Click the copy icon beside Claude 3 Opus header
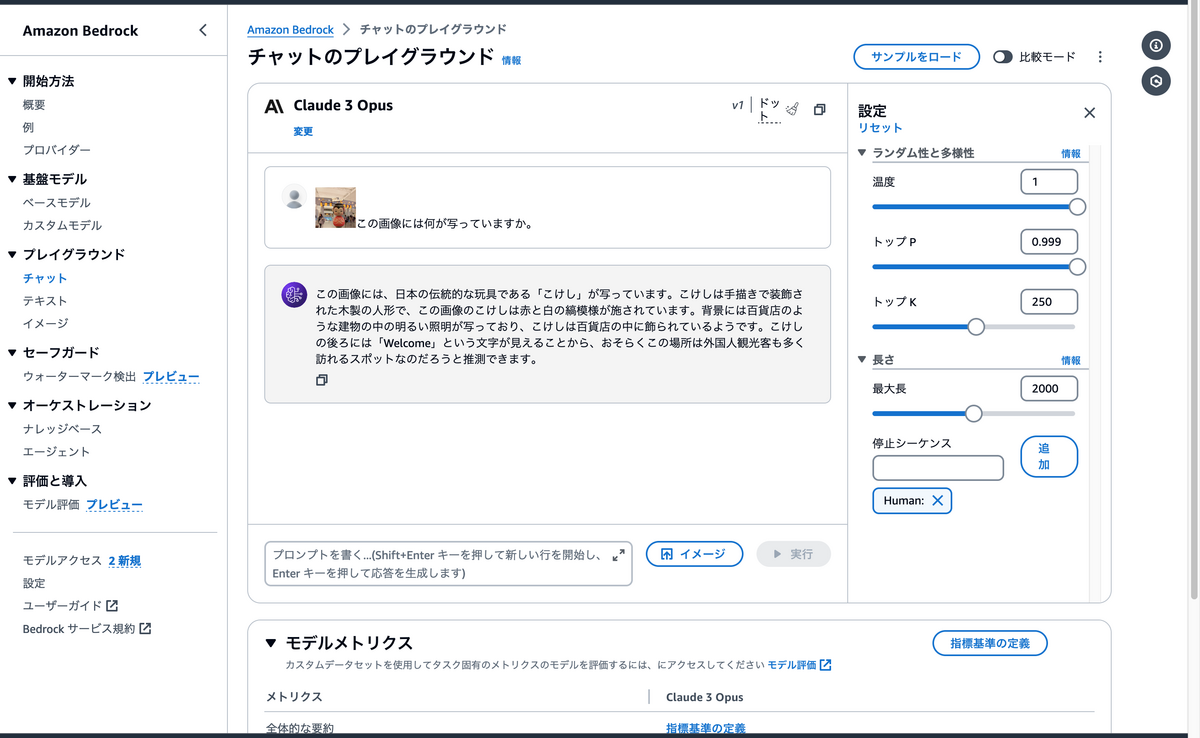The height and width of the screenshot is (738, 1200). coord(820,109)
